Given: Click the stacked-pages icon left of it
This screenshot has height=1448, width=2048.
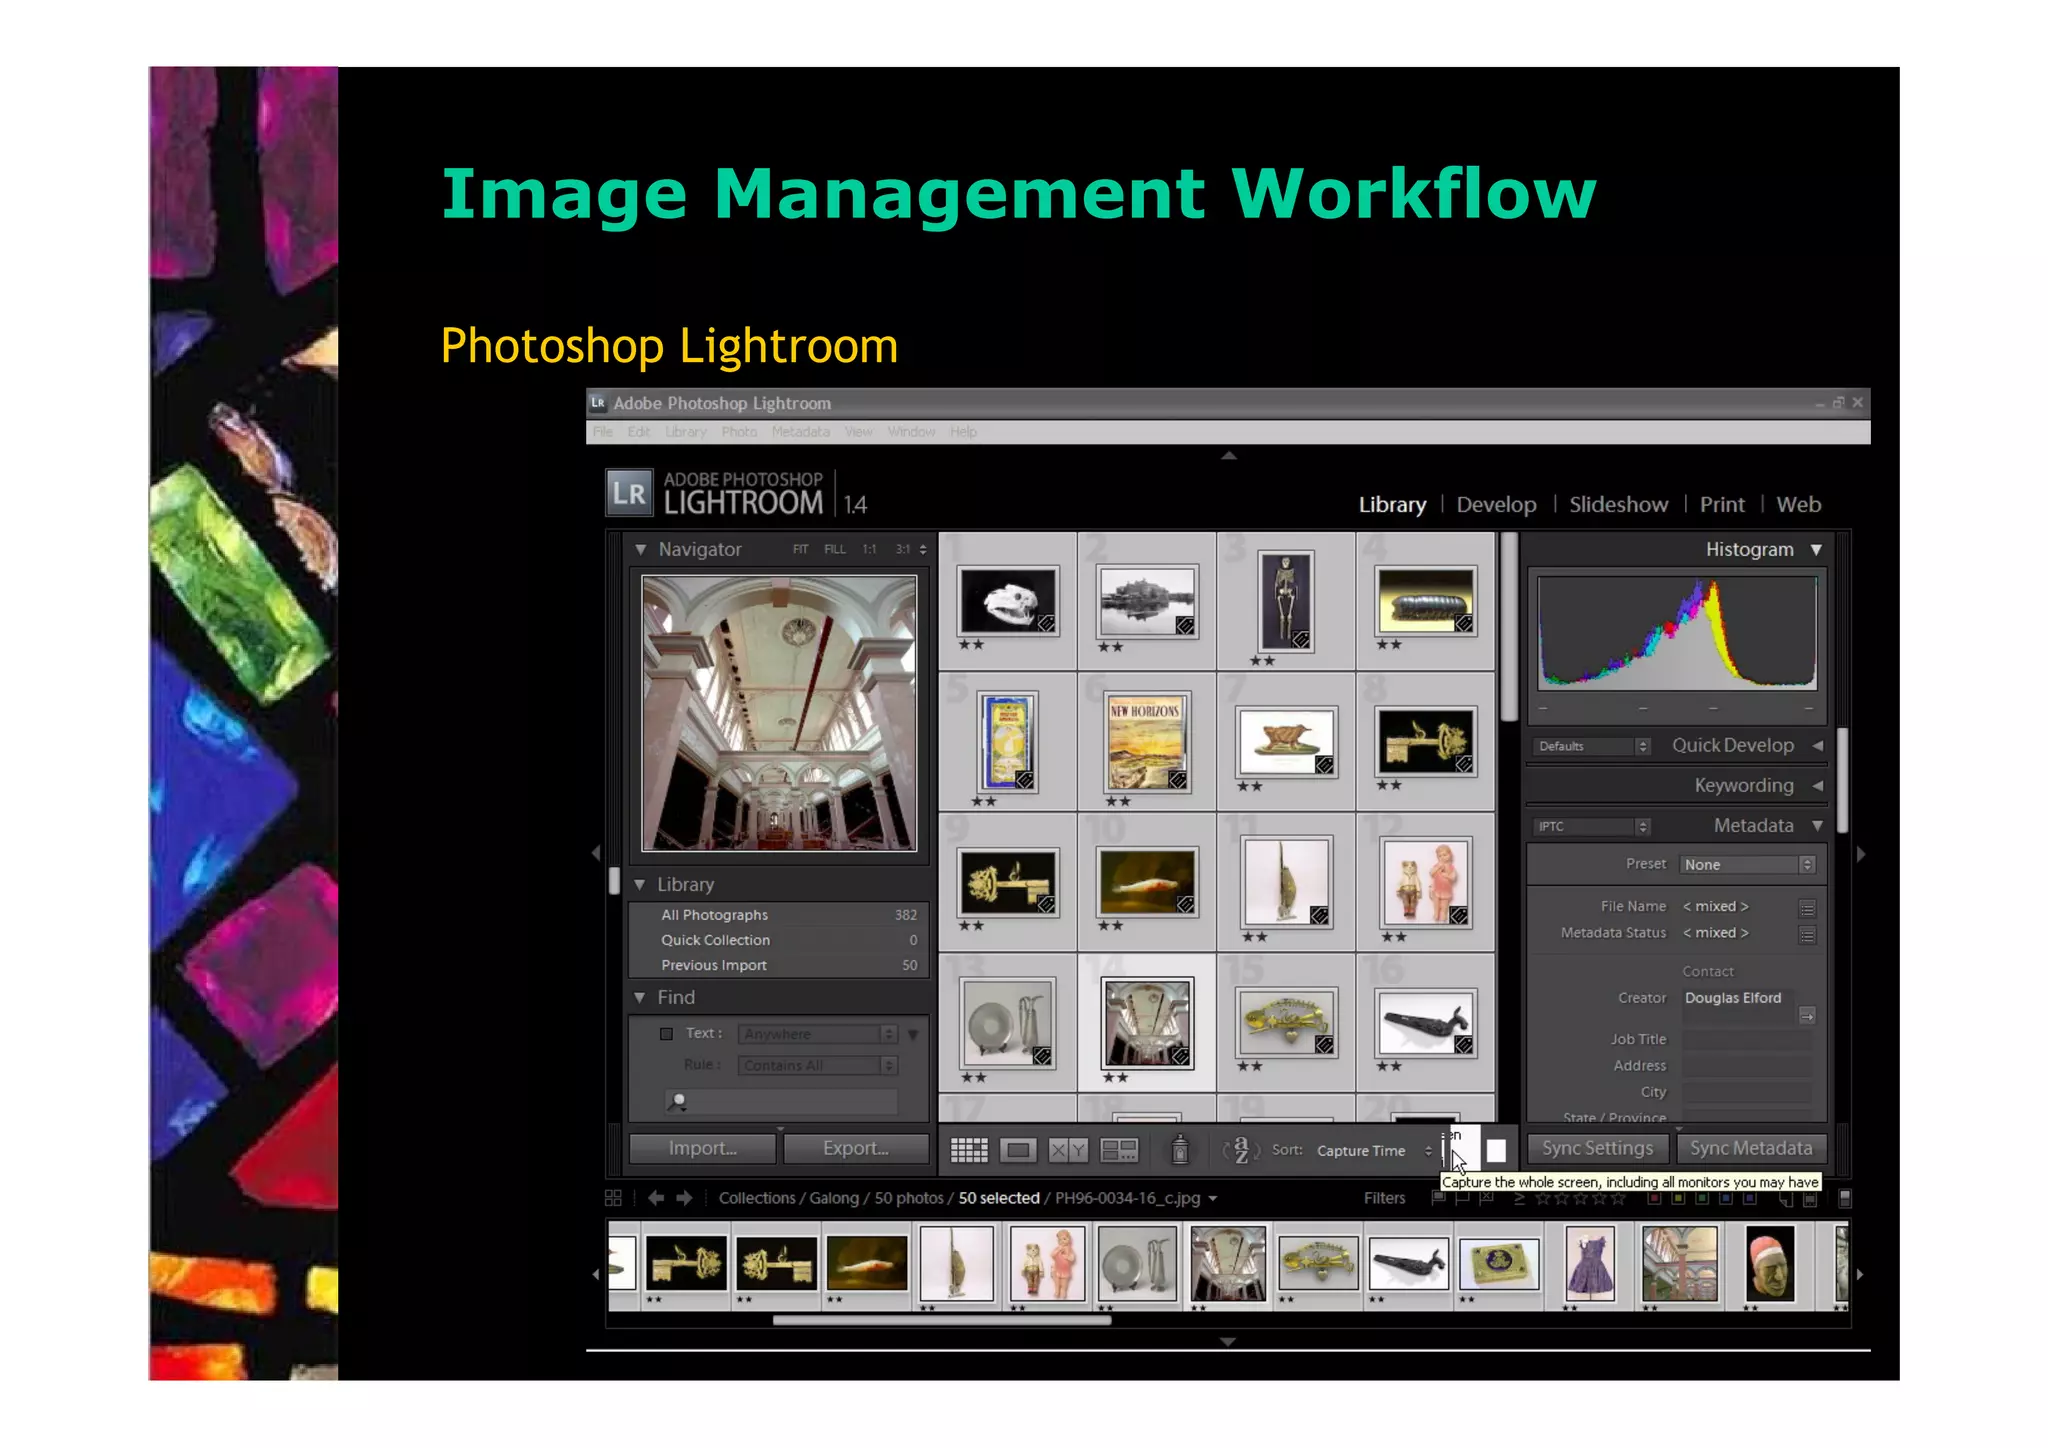Looking at the screenshot, I should tap(1785, 1199).
